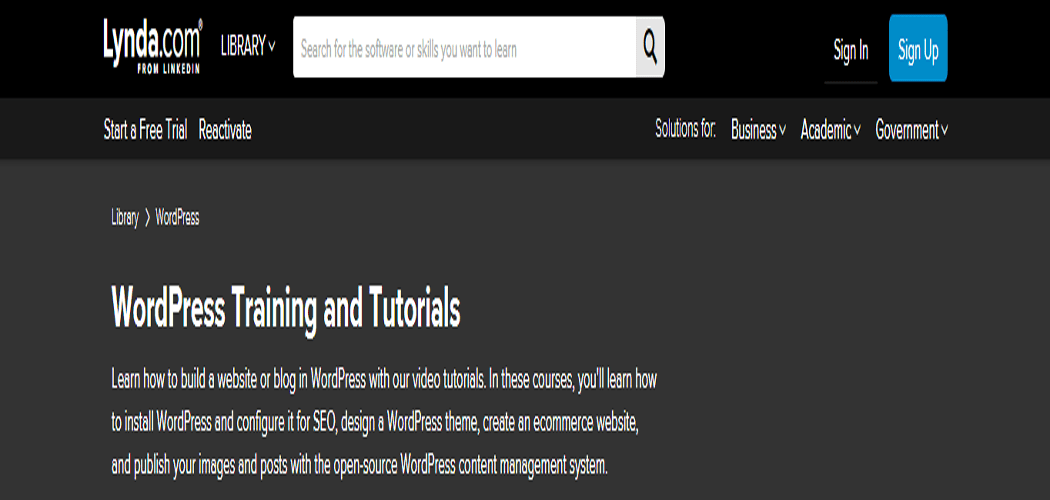Click the Reactivate link

pos(225,129)
